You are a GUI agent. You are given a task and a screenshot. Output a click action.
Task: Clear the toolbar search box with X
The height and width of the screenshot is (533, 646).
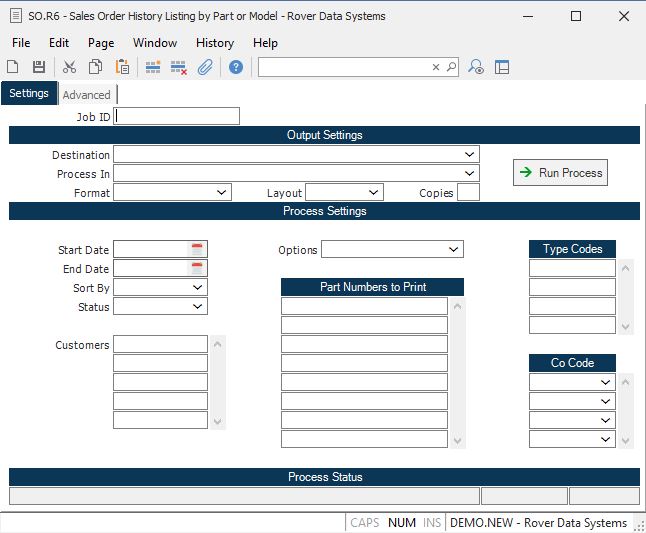pos(436,67)
